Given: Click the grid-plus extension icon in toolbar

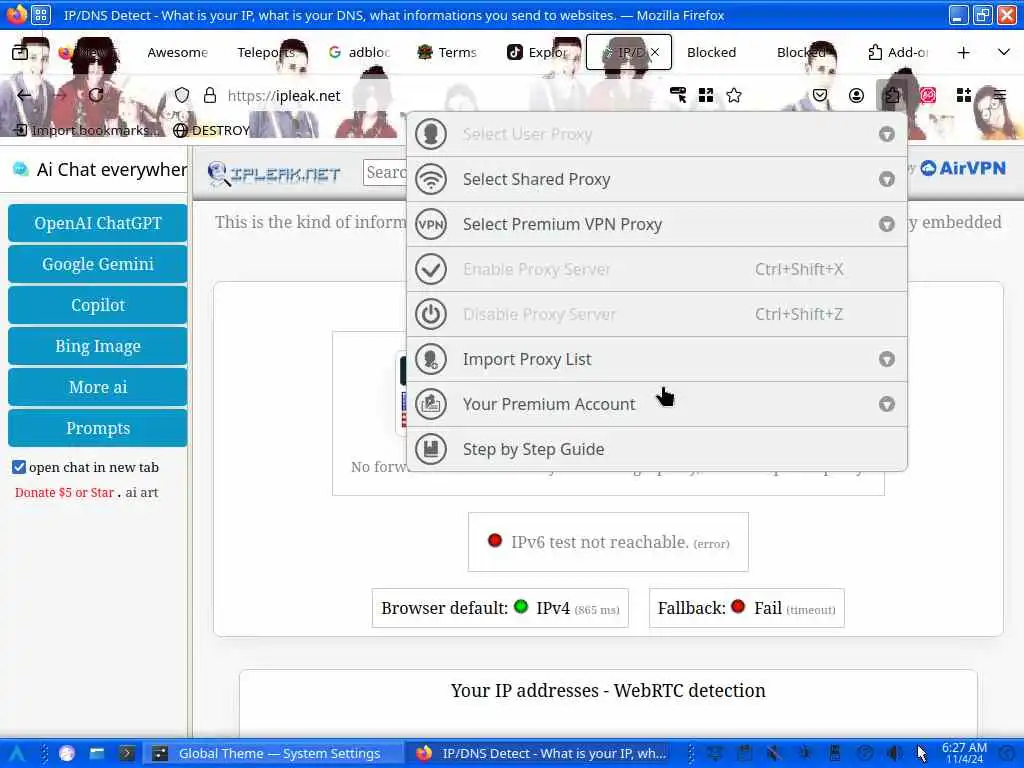Looking at the screenshot, I should (x=963, y=95).
